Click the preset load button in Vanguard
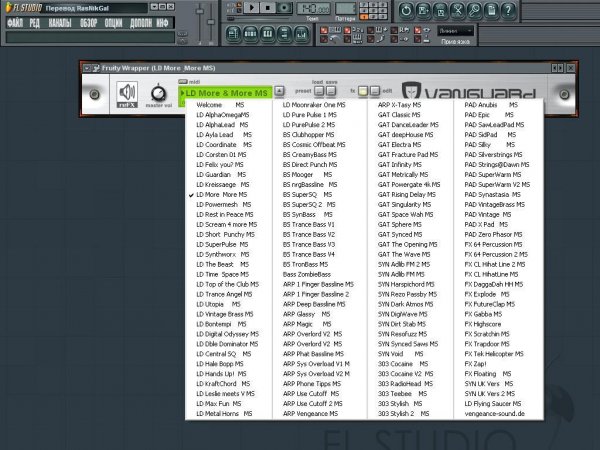 pyautogui.click(x=318, y=91)
